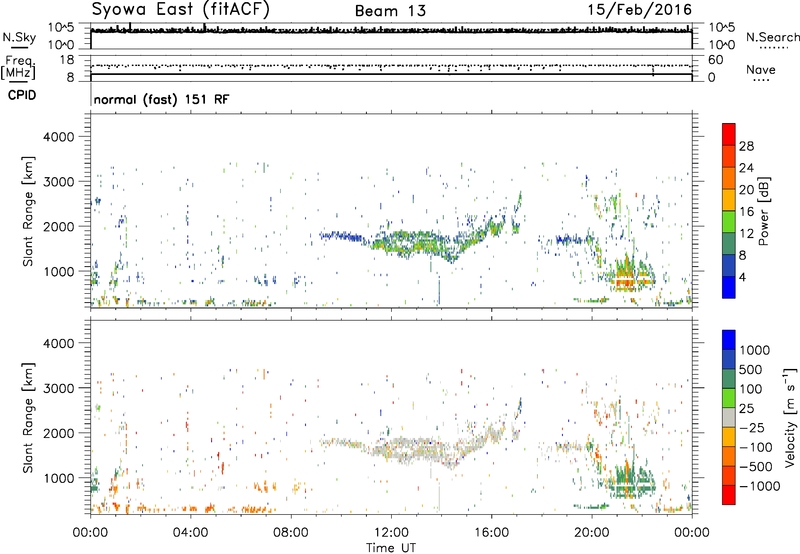Click the 16:00 time axis label

(x=491, y=533)
